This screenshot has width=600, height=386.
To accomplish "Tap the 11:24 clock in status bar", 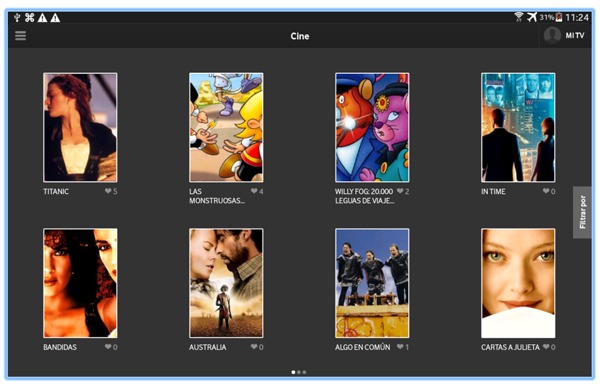I will pos(577,17).
